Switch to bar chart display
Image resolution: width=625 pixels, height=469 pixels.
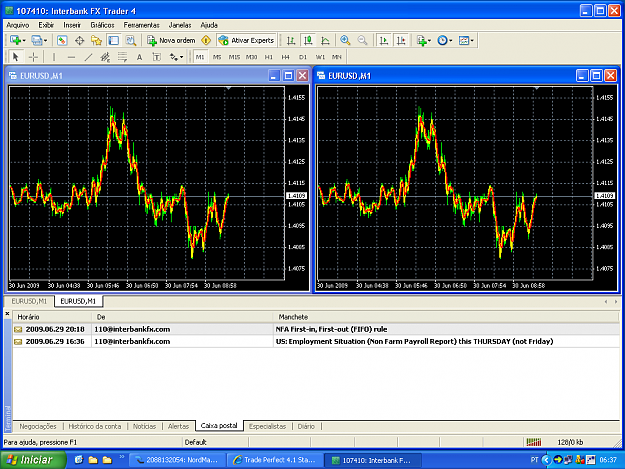(291, 40)
